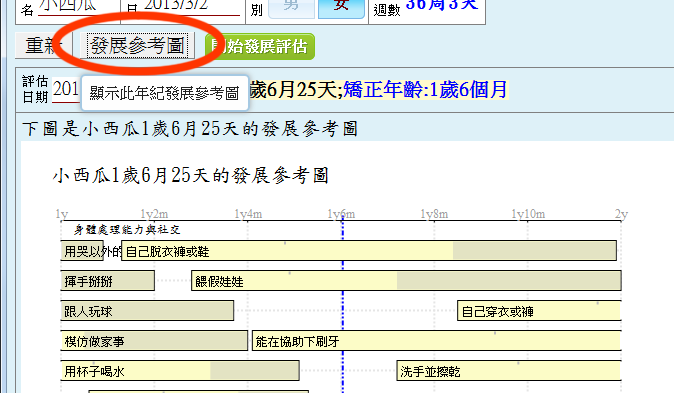The height and width of the screenshot is (393, 674).
Task: Click the 跟人玩球 milestone bar
Action: click(147, 311)
